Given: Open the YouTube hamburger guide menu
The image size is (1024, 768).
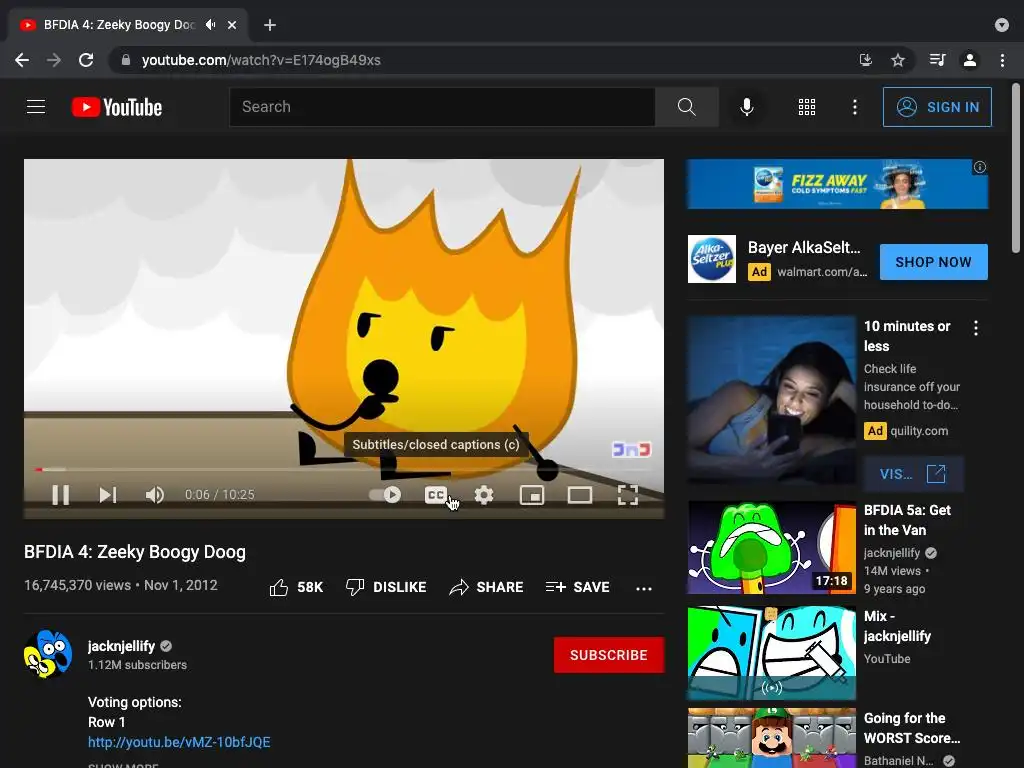Looking at the screenshot, I should click(x=36, y=106).
